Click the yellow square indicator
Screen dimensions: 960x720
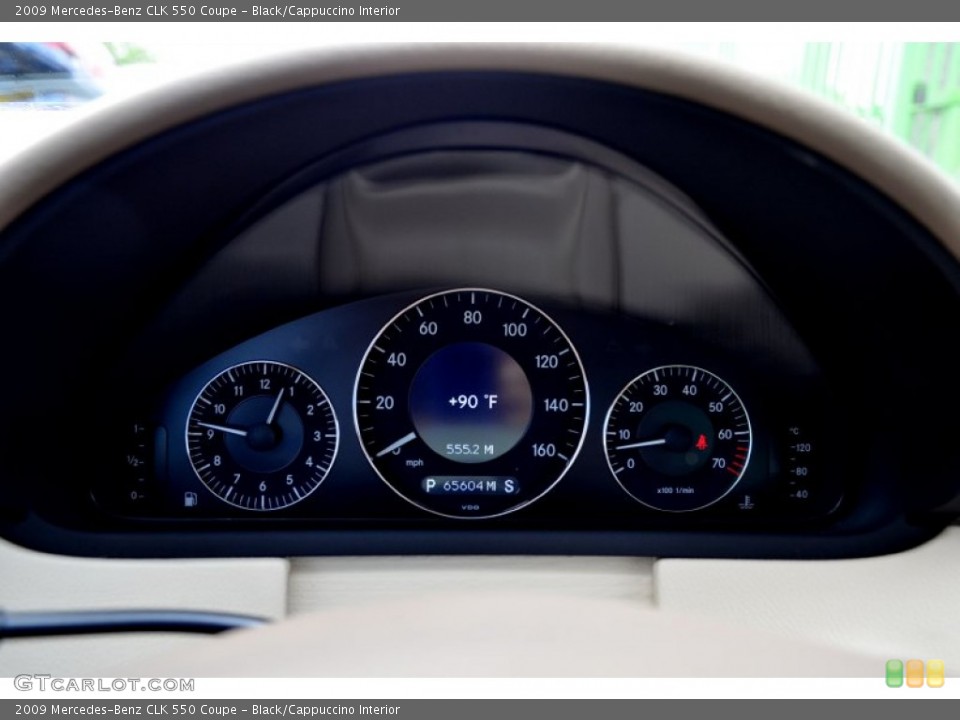(935, 673)
